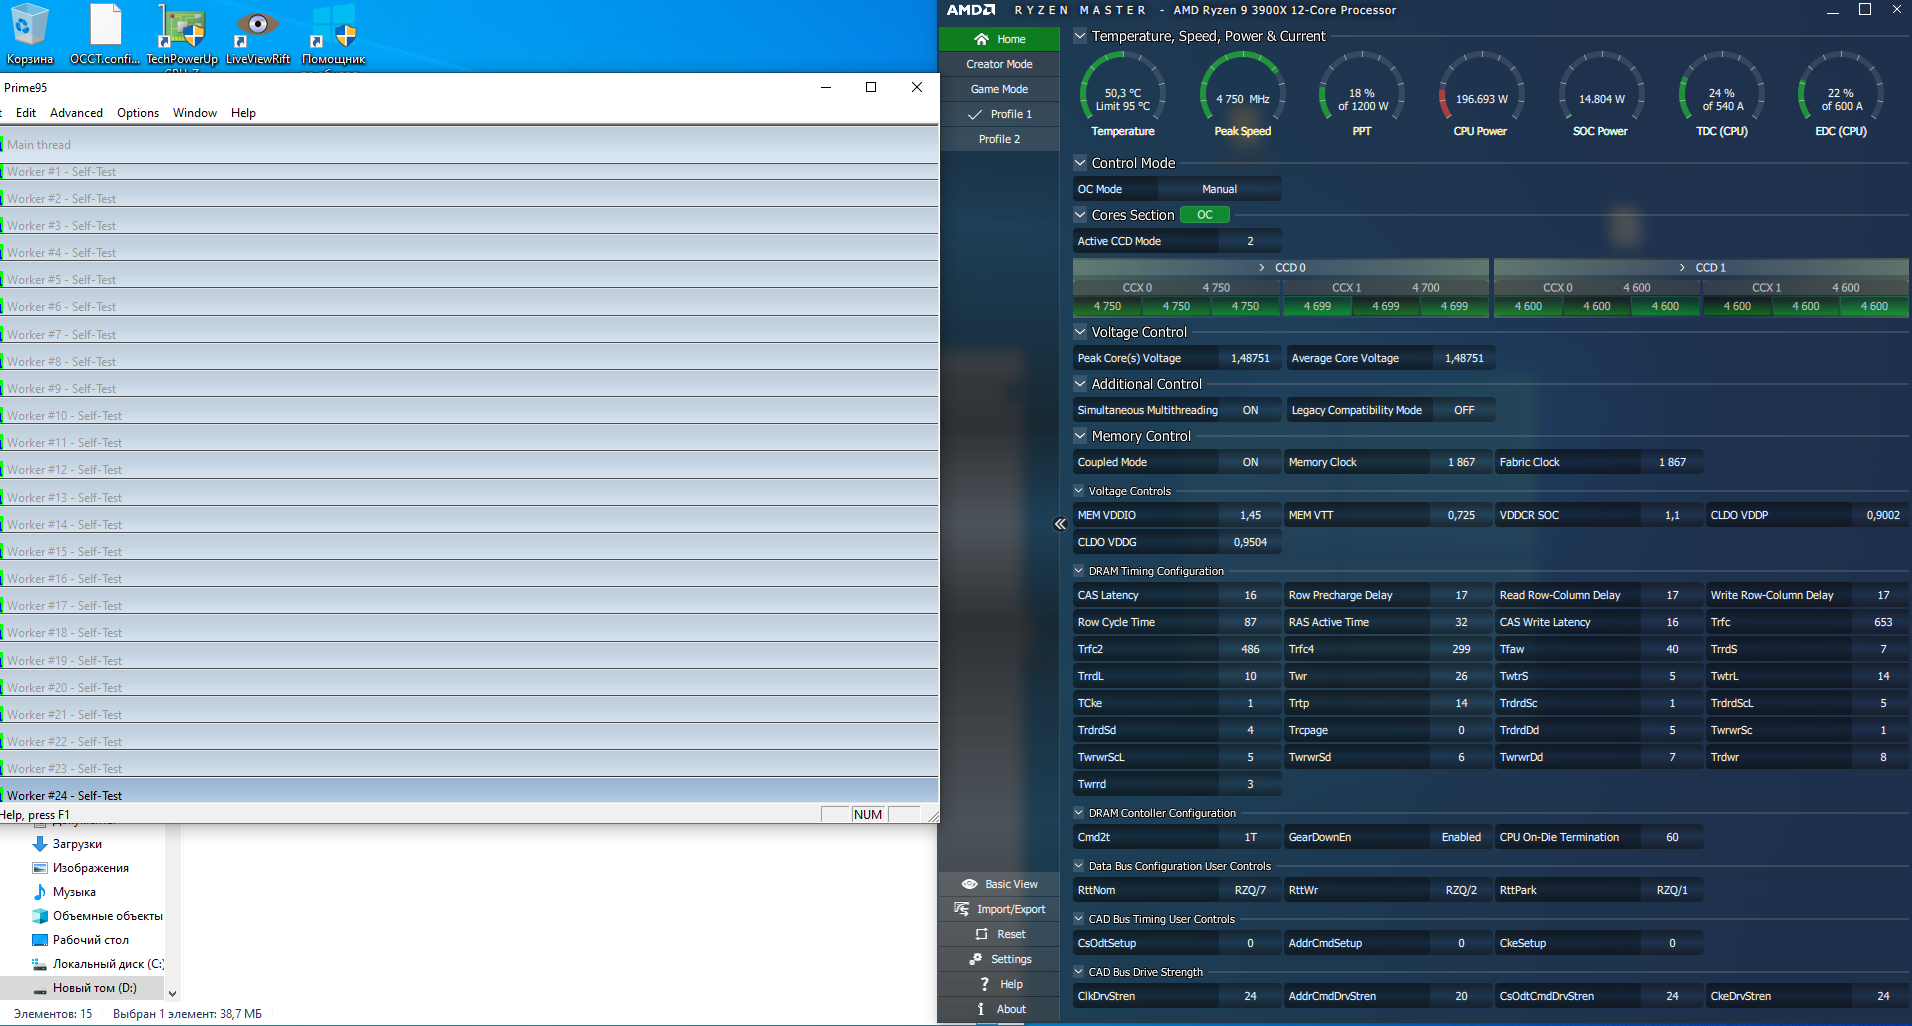Toggle the OC switch in Cores Section
Image resolution: width=1912 pixels, height=1026 pixels.
click(1205, 215)
